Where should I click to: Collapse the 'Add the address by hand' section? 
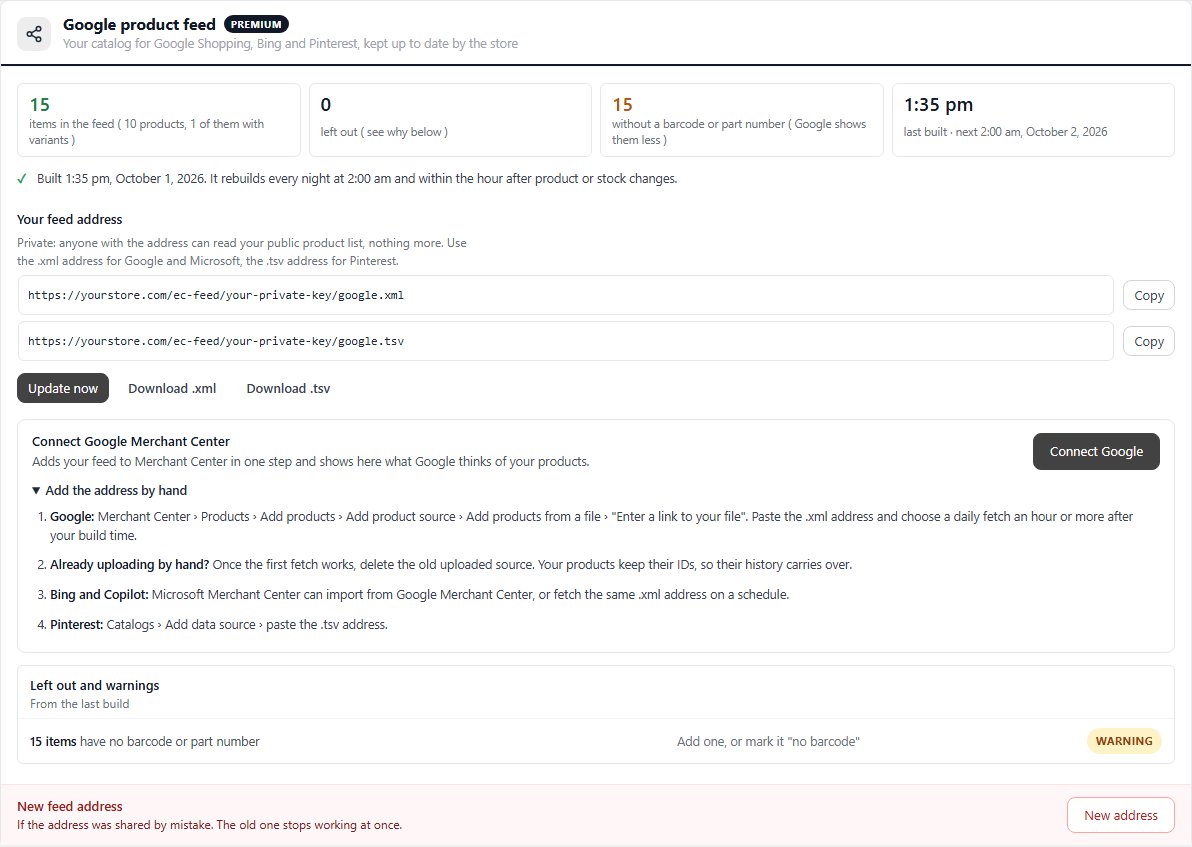pos(109,490)
